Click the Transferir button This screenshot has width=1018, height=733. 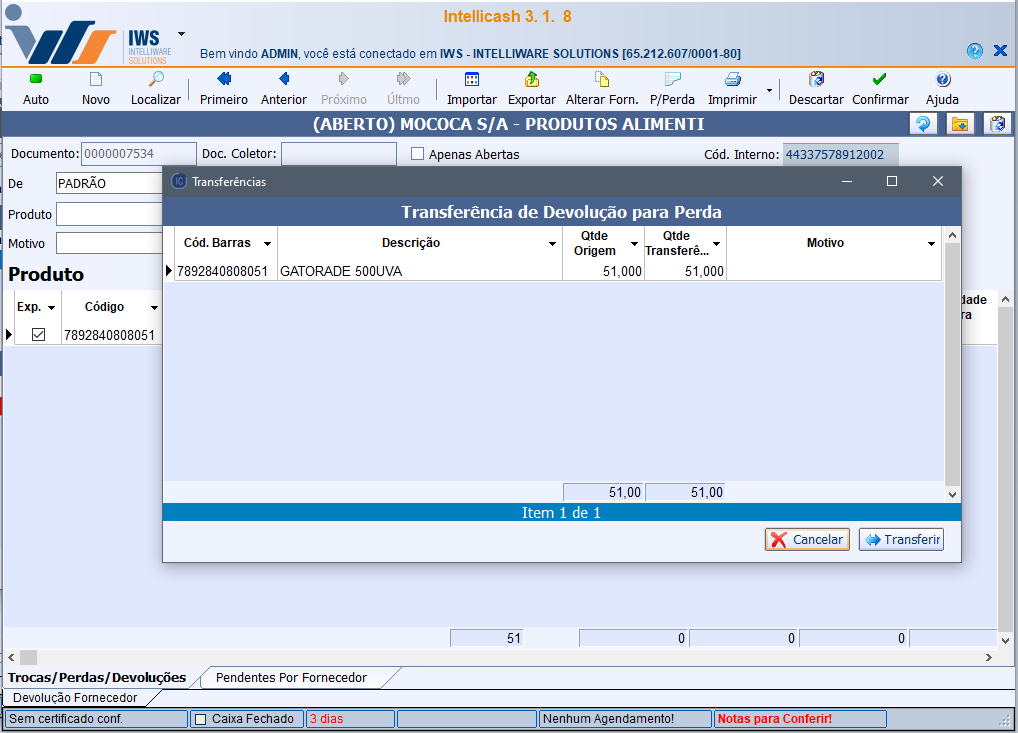pyautogui.click(x=901, y=540)
